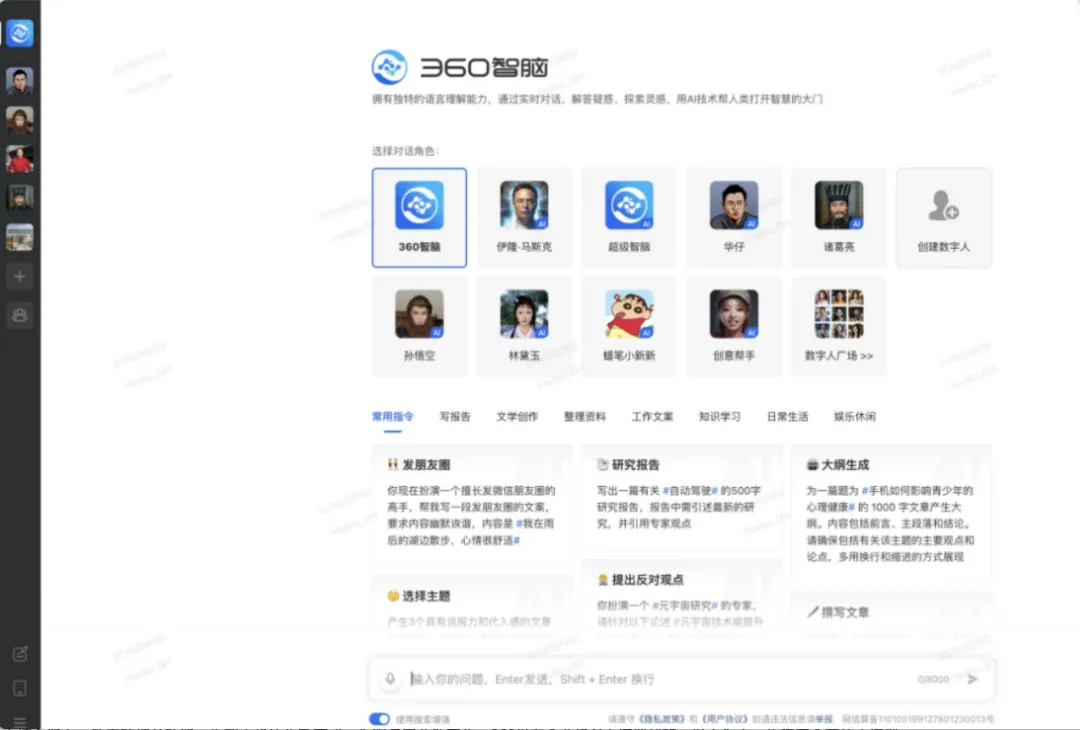Choose the 撰写文章 prompt card
The width and height of the screenshot is (1080, 730).
891,614
